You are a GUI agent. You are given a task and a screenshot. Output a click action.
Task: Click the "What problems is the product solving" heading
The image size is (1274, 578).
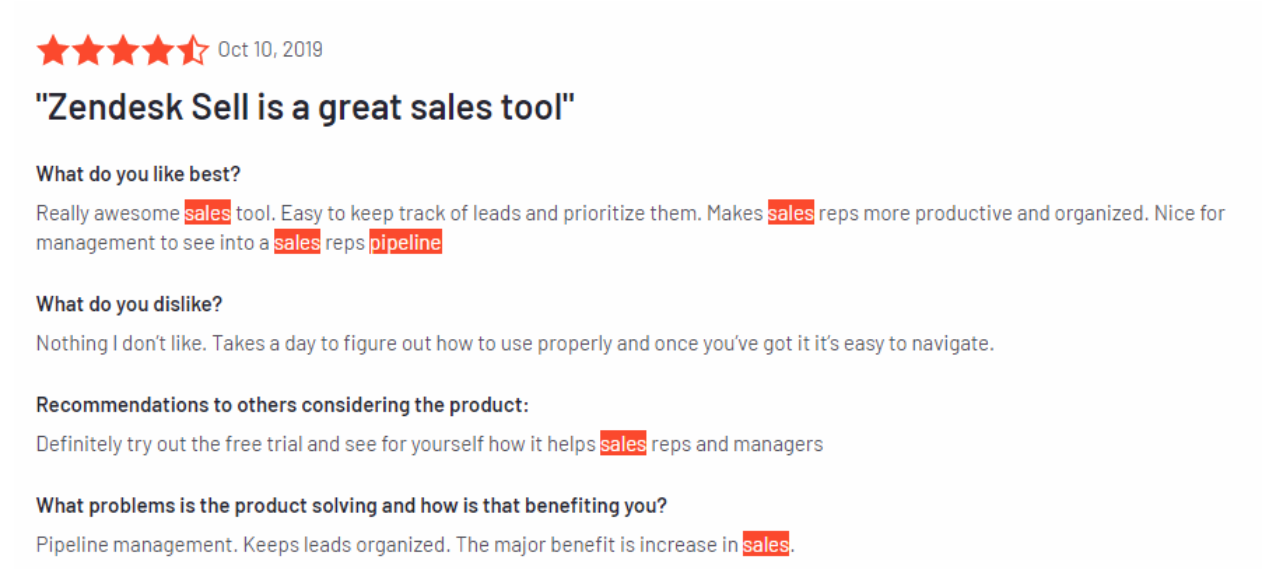coord(351,506)
